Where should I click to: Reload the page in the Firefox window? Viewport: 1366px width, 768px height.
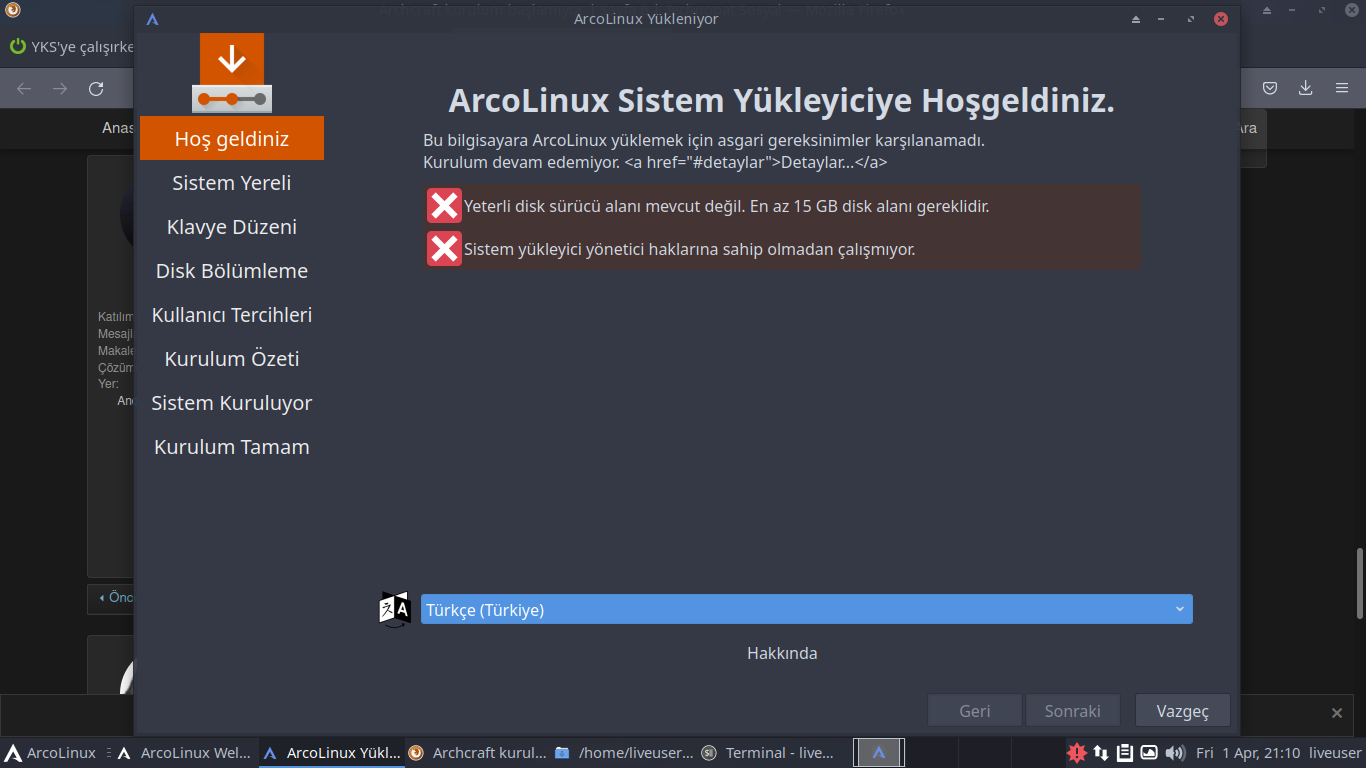click(96, 88)
